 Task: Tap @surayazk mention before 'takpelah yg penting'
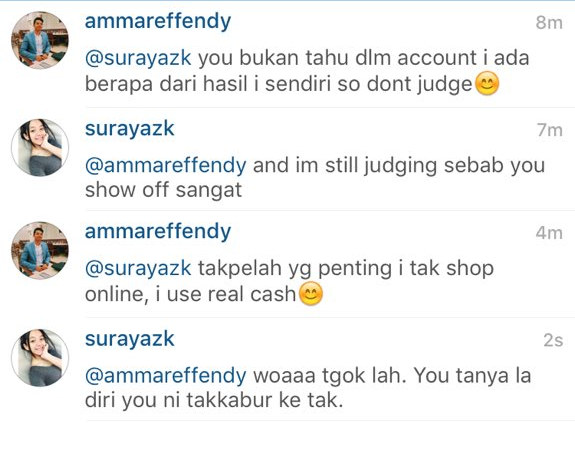click(138, 269)
